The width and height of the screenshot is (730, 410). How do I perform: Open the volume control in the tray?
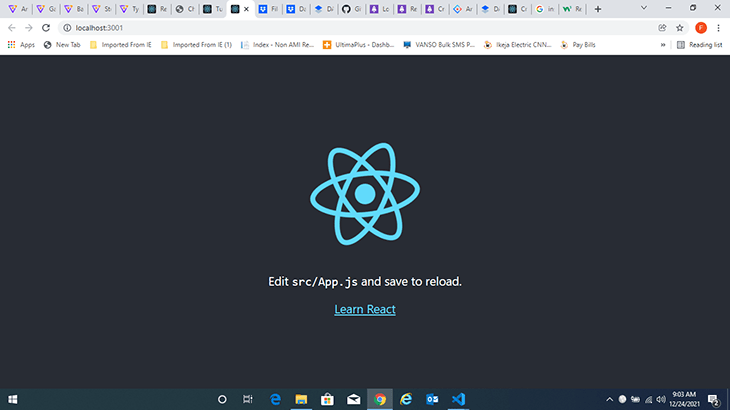[x=661, y=399]
